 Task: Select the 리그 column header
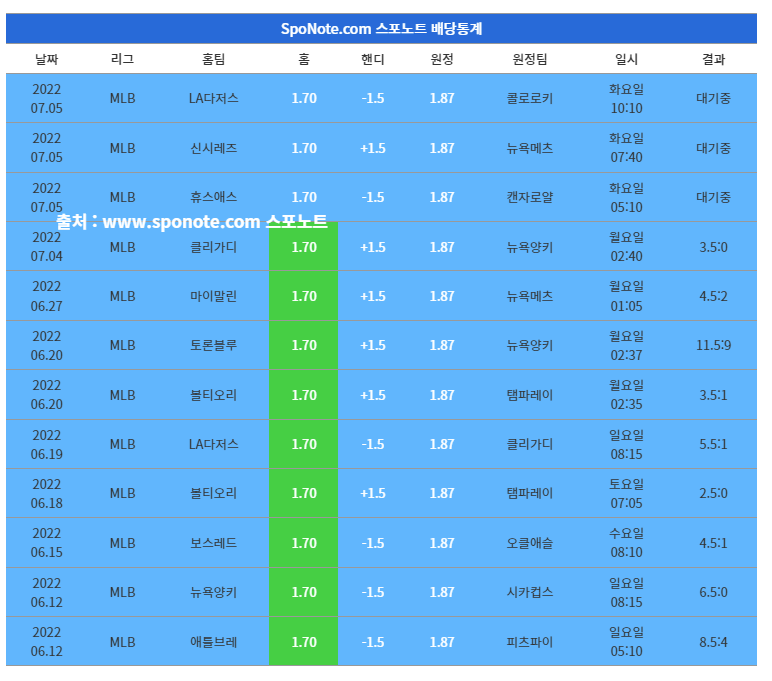122,59
